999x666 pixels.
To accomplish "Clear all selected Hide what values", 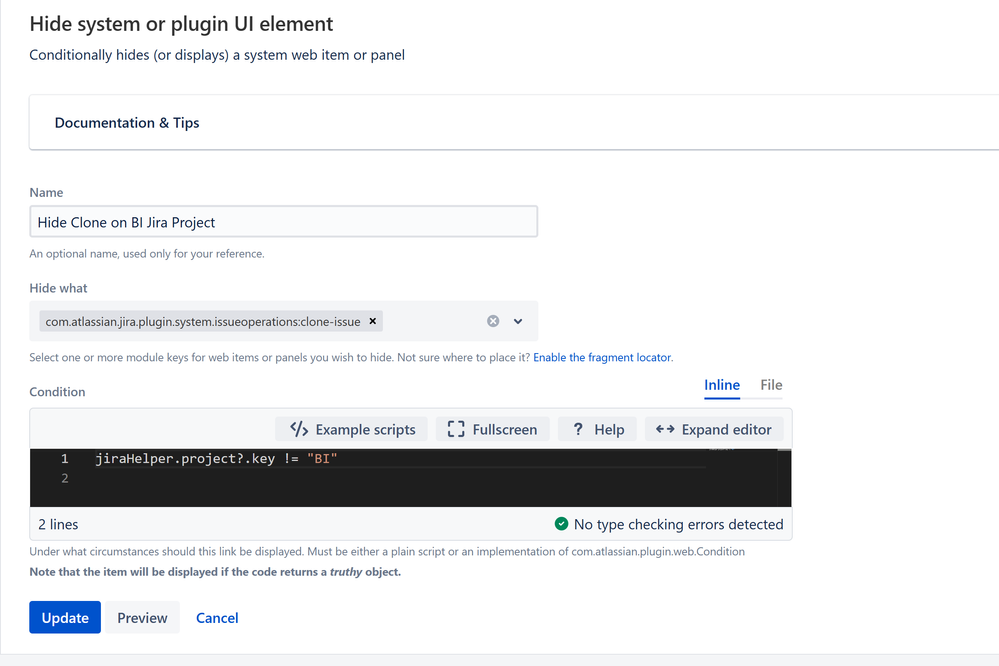I will click(493, 322).
